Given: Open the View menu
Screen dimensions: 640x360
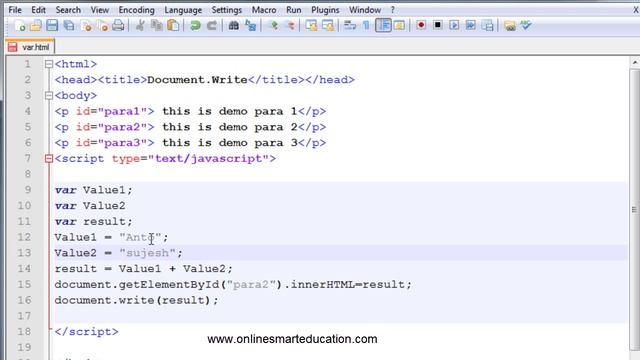Looking at the screenshot, I should (x=100, y=10).
